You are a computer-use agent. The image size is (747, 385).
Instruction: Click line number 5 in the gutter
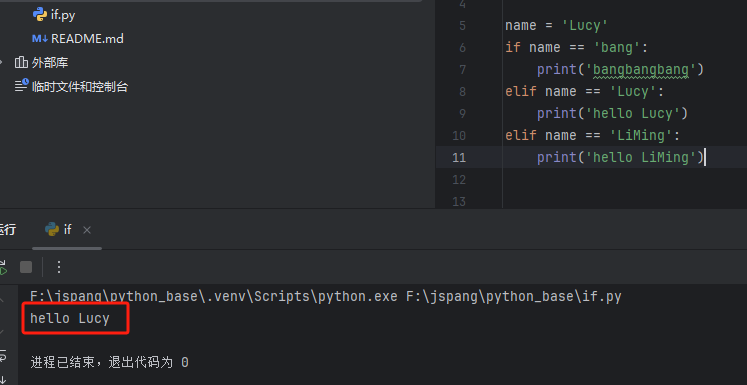[462, 26]
